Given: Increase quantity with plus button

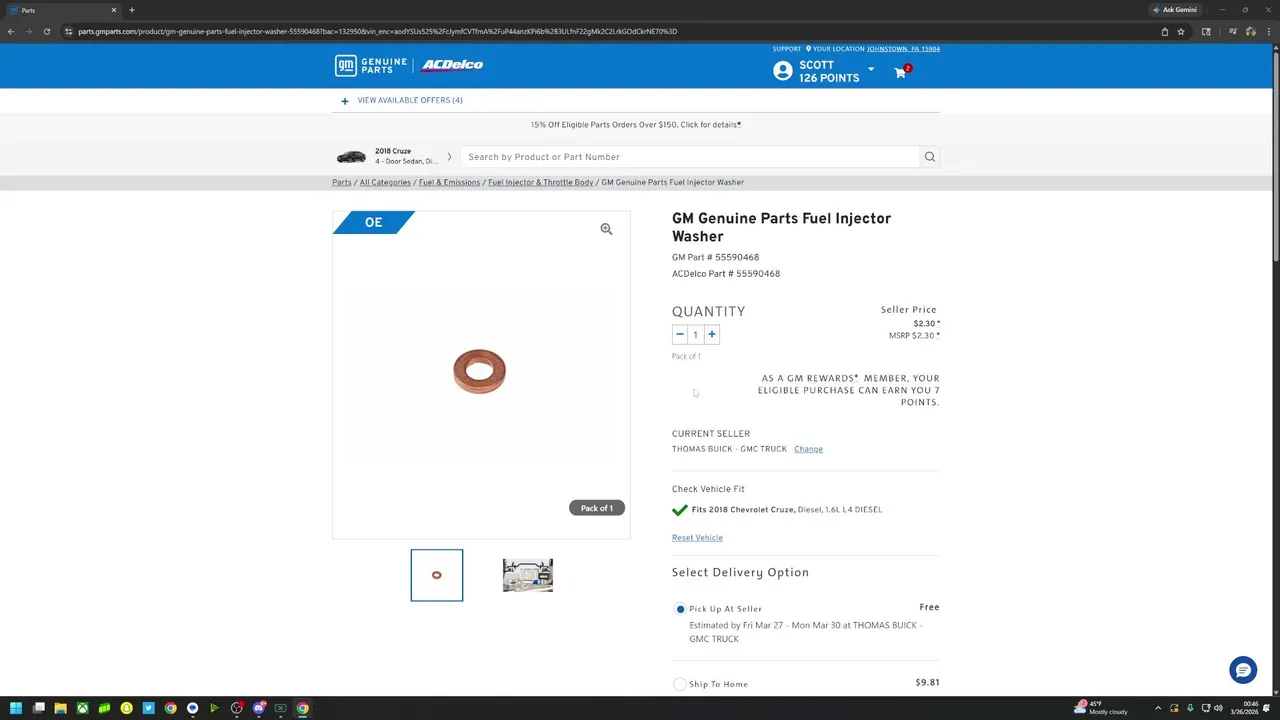Looking at the screenshot, I should (712, 335).
